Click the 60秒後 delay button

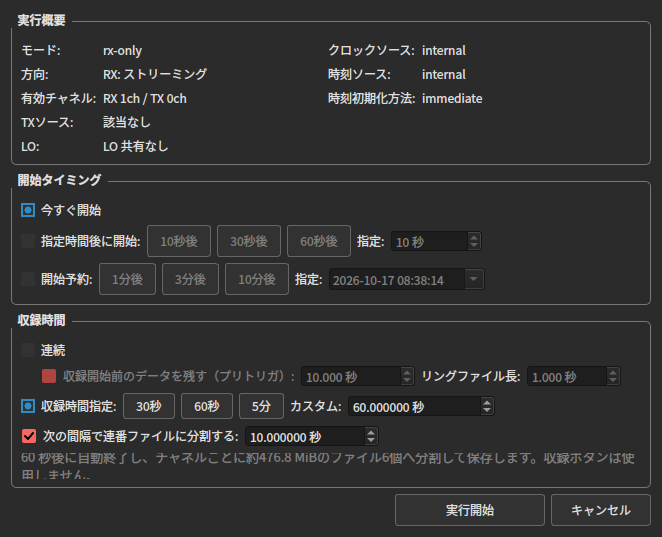319,241
